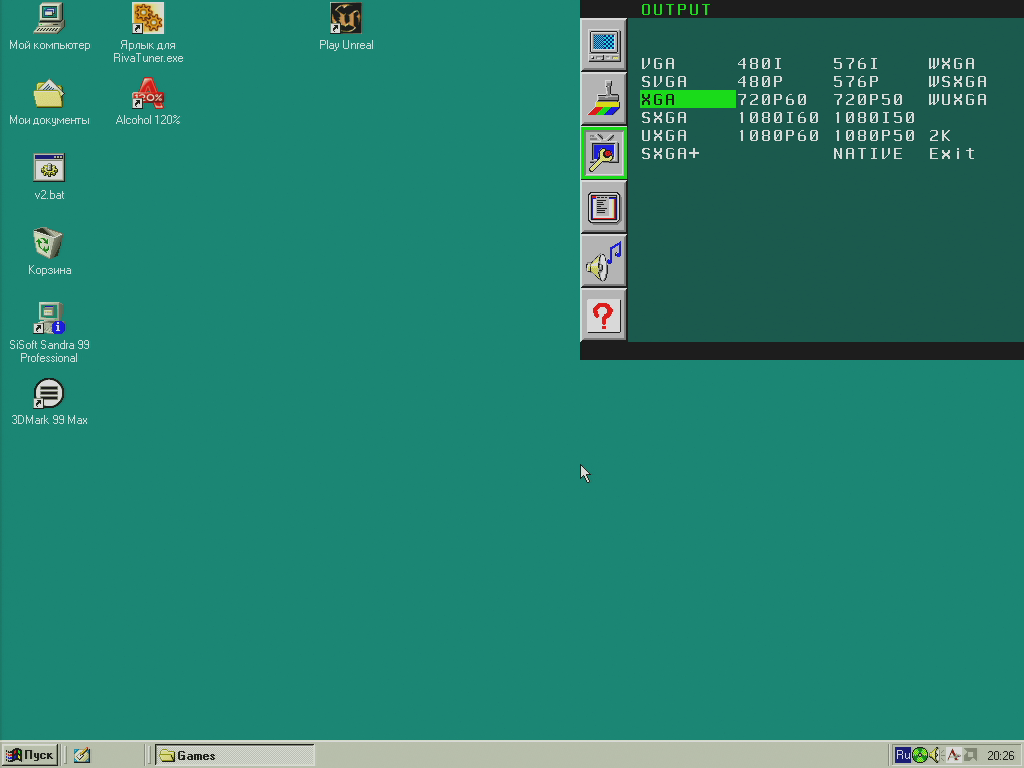Select WUXGA output resolution
The height and width of the screenshot is (768, 1024).
point(957,99)
